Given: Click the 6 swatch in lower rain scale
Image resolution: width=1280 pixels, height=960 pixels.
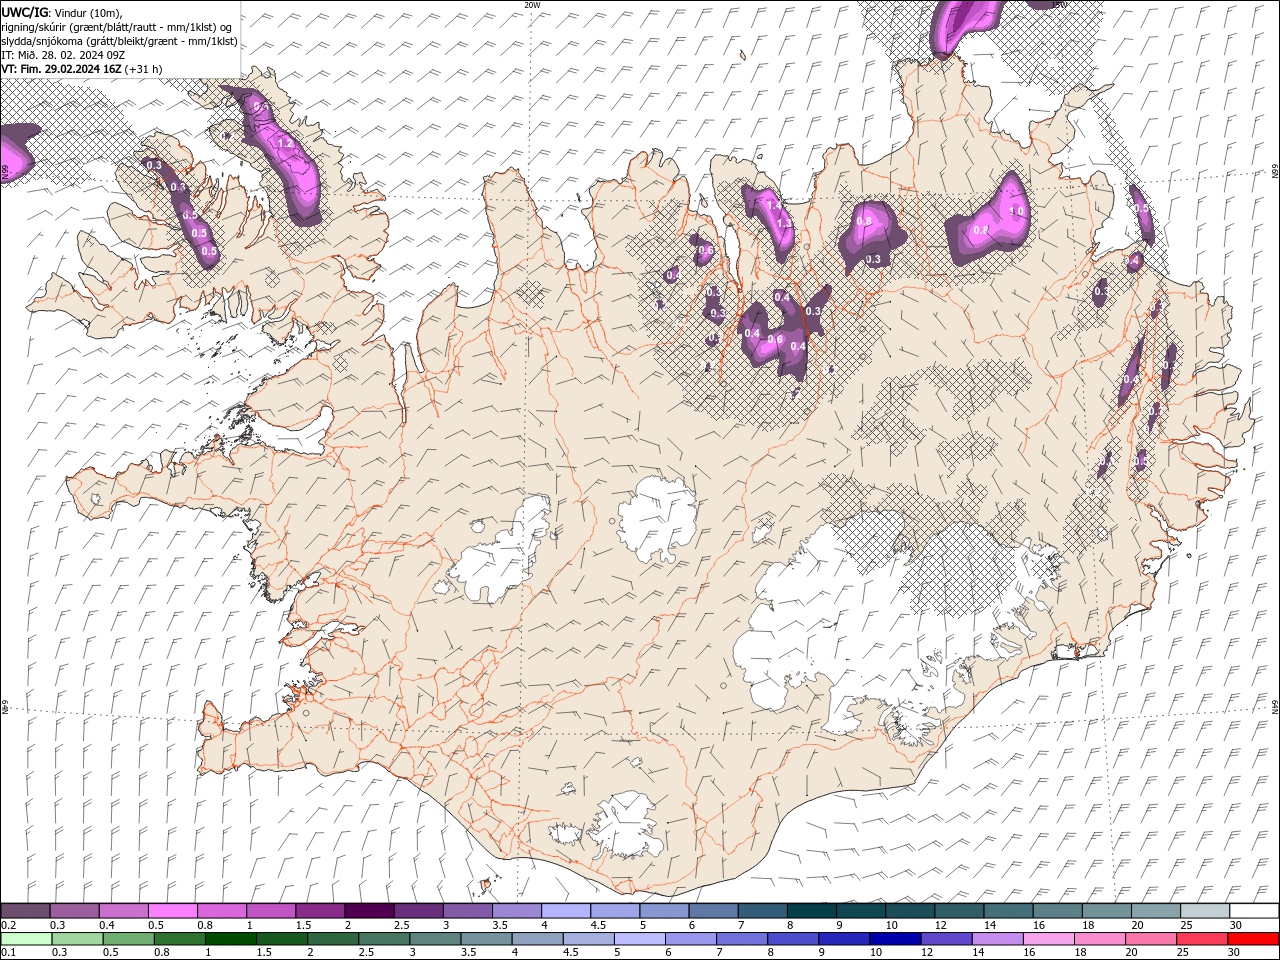Looking at the screenshot, I should pyautogui.click(x=690, y=939).
